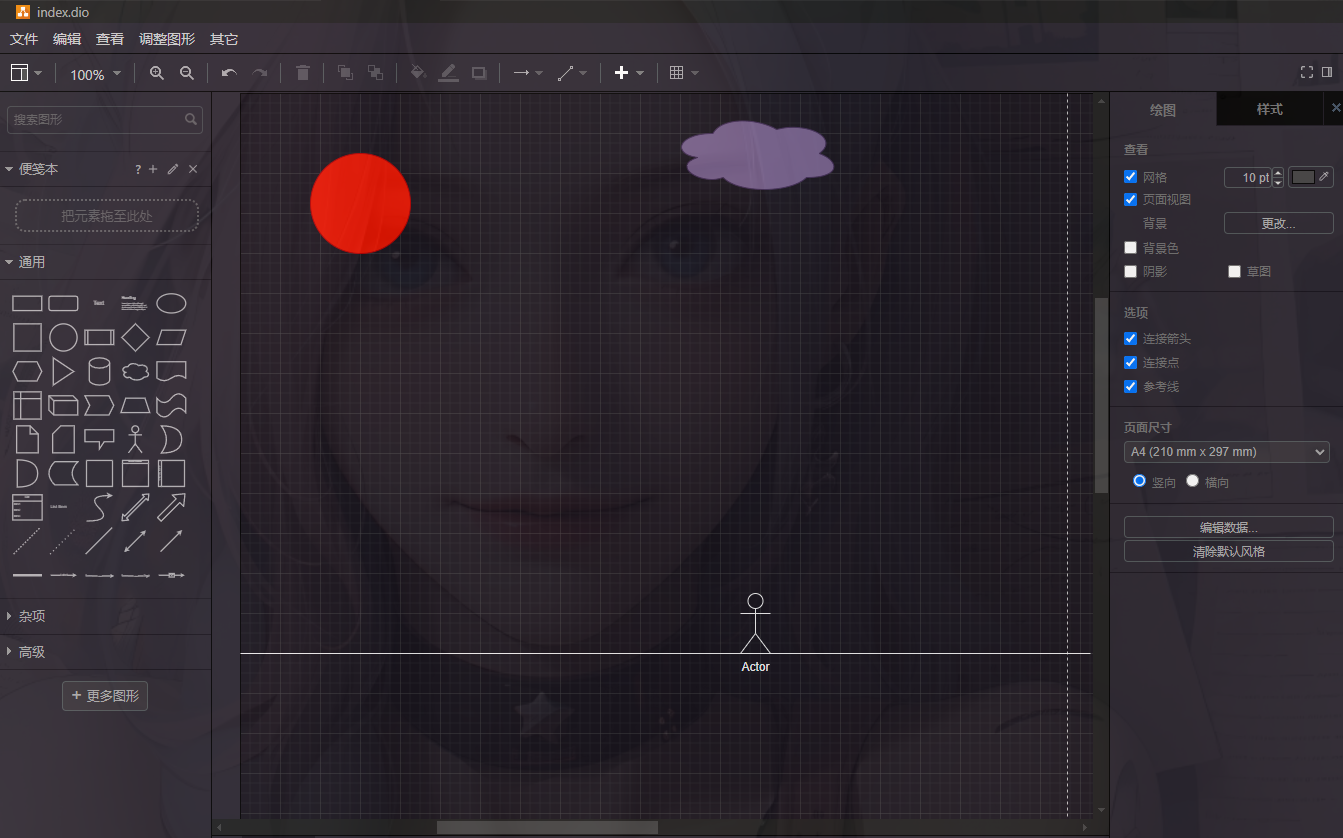Image resolution: width=1343 pixels, height=838 pixels.
Task: Open the 100% zoom level dropdown
Action: click(x=96, y=74)
